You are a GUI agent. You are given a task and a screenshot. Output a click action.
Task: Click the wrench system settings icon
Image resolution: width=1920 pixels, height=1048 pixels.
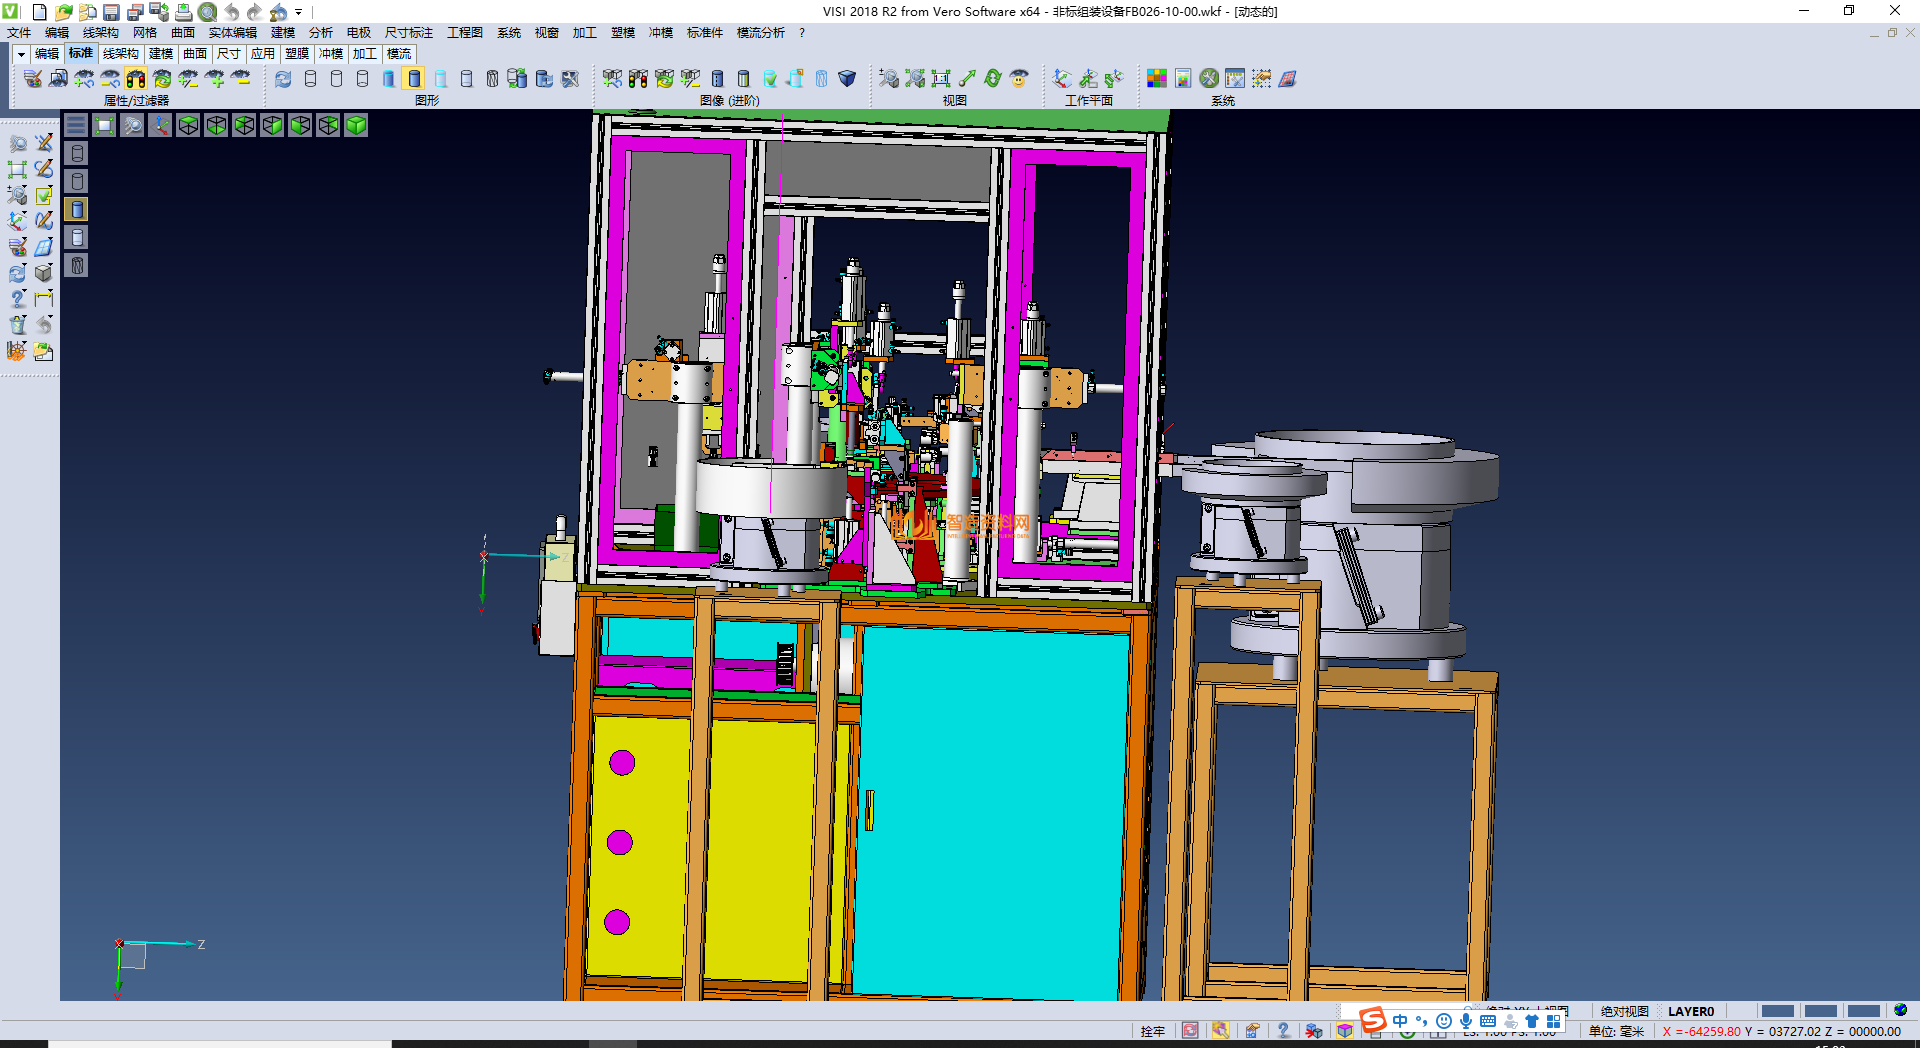1209,79
